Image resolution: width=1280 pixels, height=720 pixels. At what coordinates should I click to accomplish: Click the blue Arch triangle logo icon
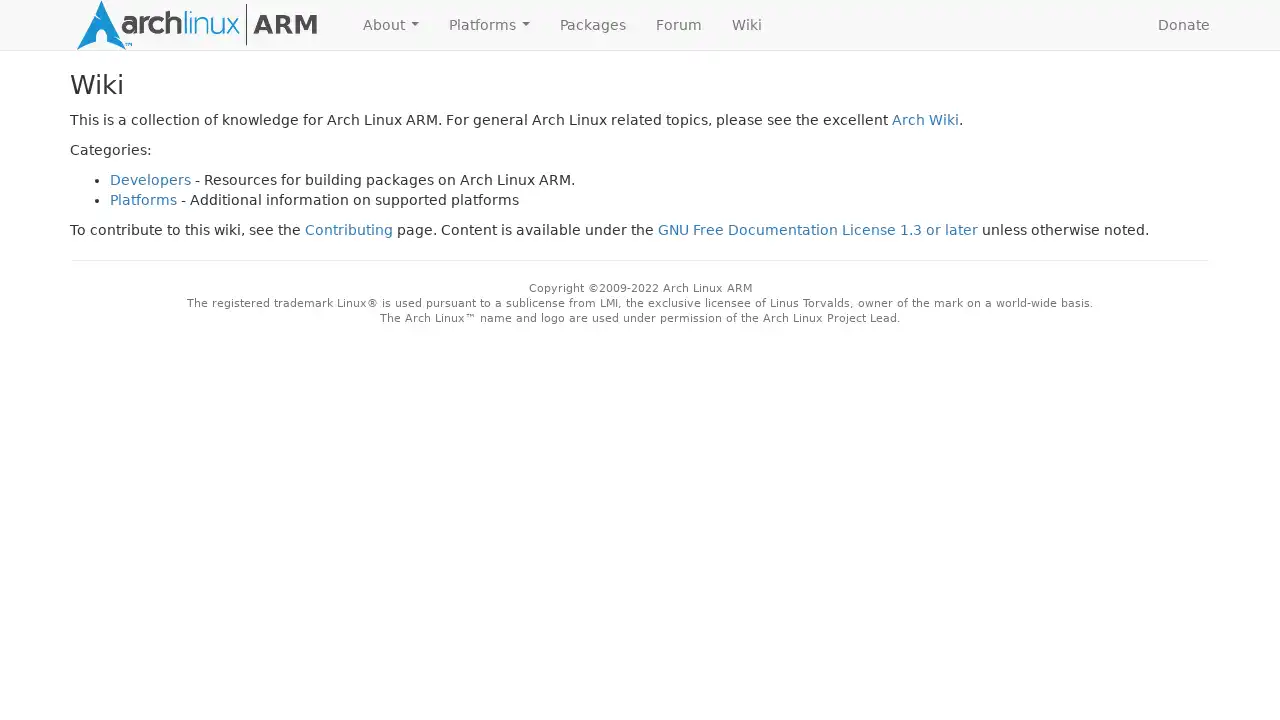[100, 26]
